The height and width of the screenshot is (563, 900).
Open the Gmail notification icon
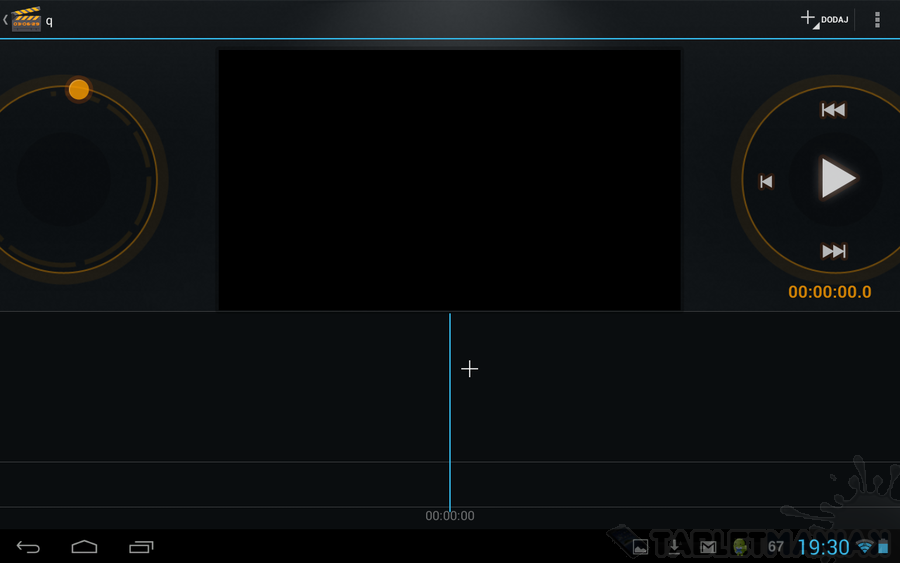pos(708,547)
